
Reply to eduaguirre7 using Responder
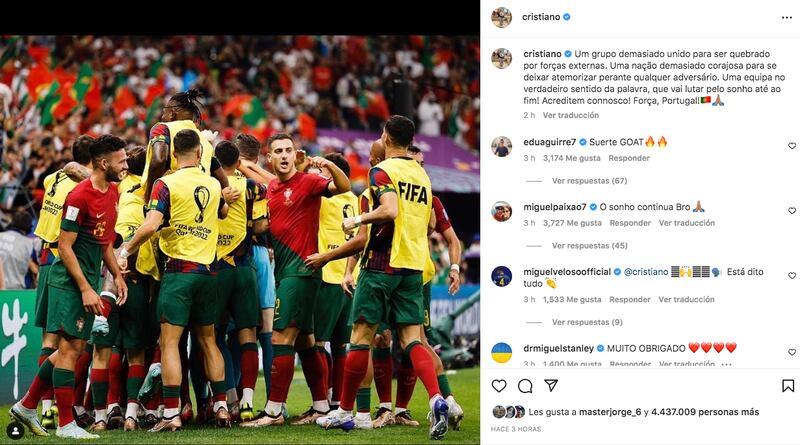tap(629, 158)
